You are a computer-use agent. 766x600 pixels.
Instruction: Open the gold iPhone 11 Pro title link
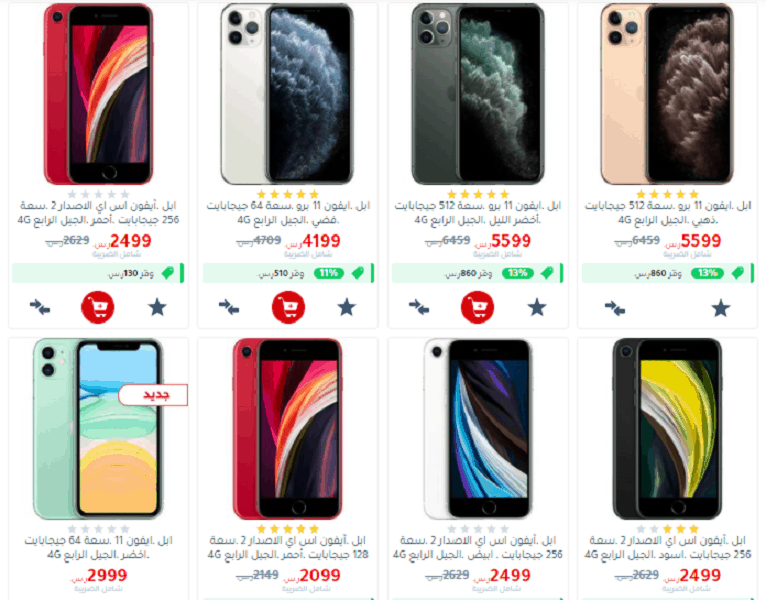point(668,213)
